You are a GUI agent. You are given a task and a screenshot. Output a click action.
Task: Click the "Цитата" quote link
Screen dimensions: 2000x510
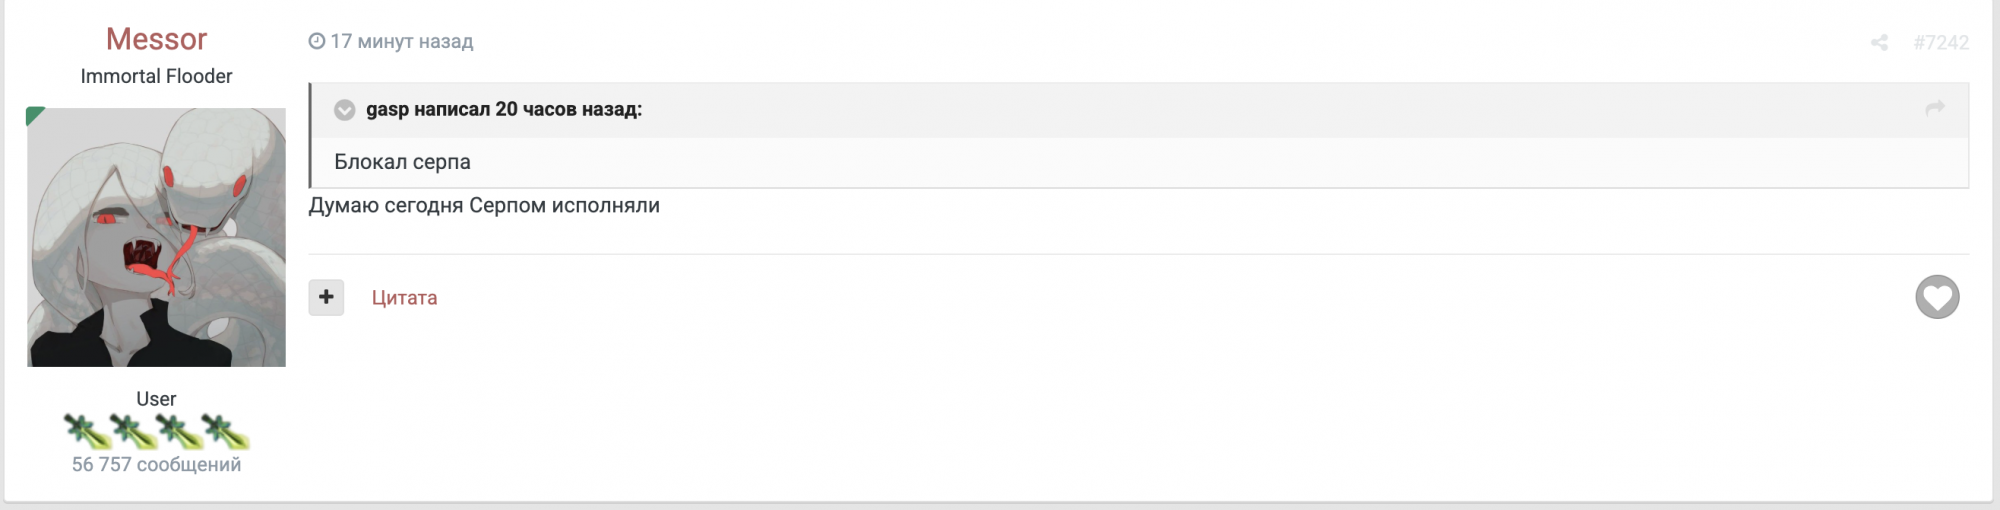point(404,297)
